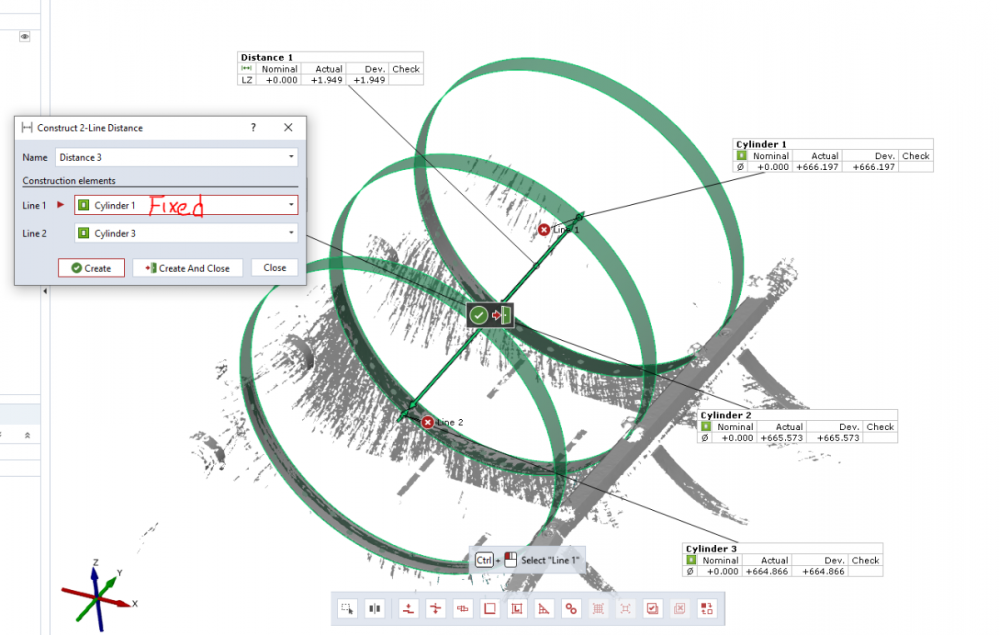Click the red X marker on Line 2
Screen dimensions: 999x635
428,422
